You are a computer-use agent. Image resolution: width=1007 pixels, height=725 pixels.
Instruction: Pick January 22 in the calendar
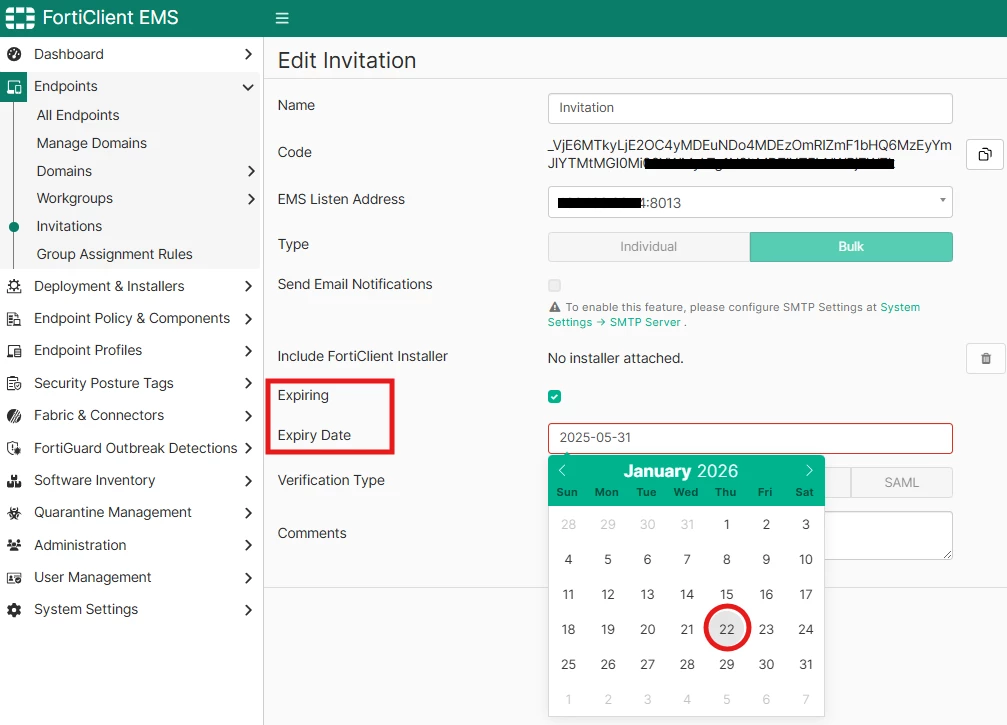pyautogui.click(x=726, y=629)
